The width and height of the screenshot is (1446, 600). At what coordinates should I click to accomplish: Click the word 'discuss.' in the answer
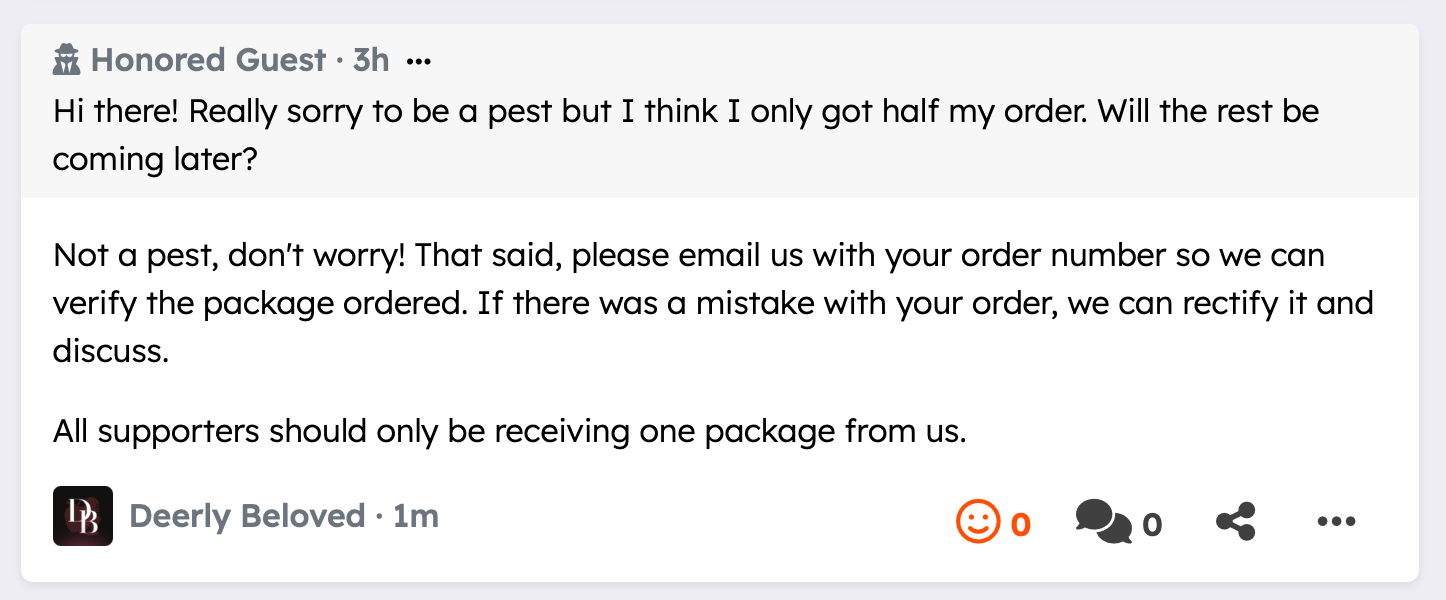pos(110,351)
